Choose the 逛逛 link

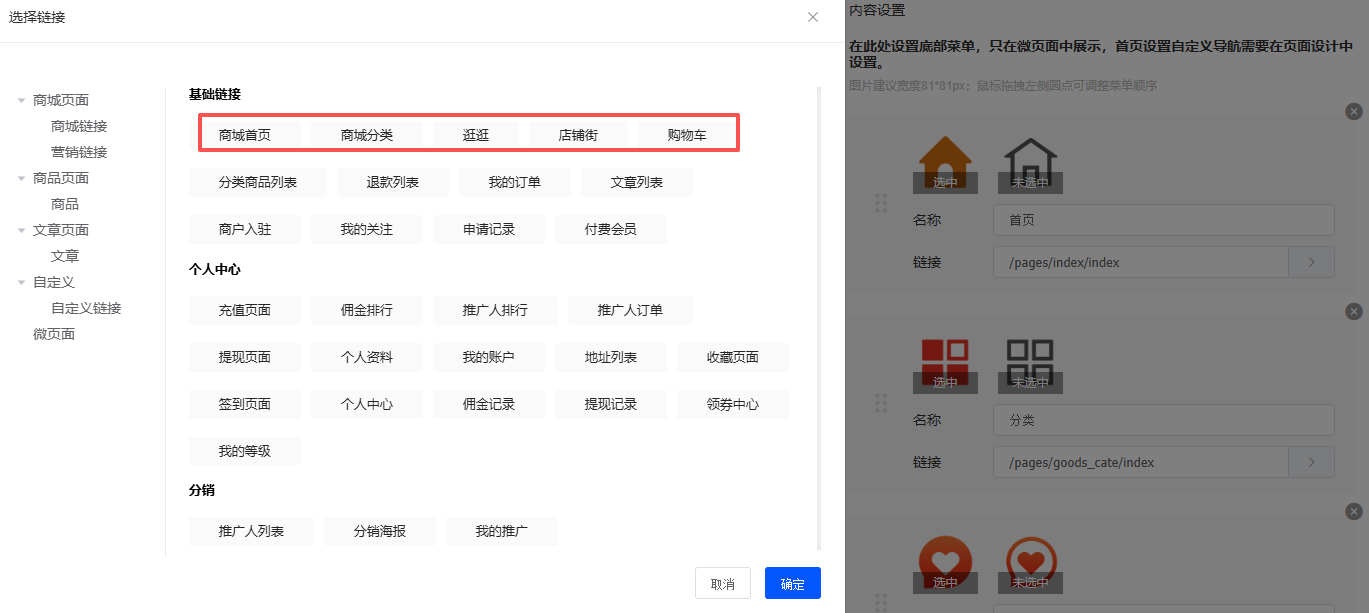[x=476, y=135]
